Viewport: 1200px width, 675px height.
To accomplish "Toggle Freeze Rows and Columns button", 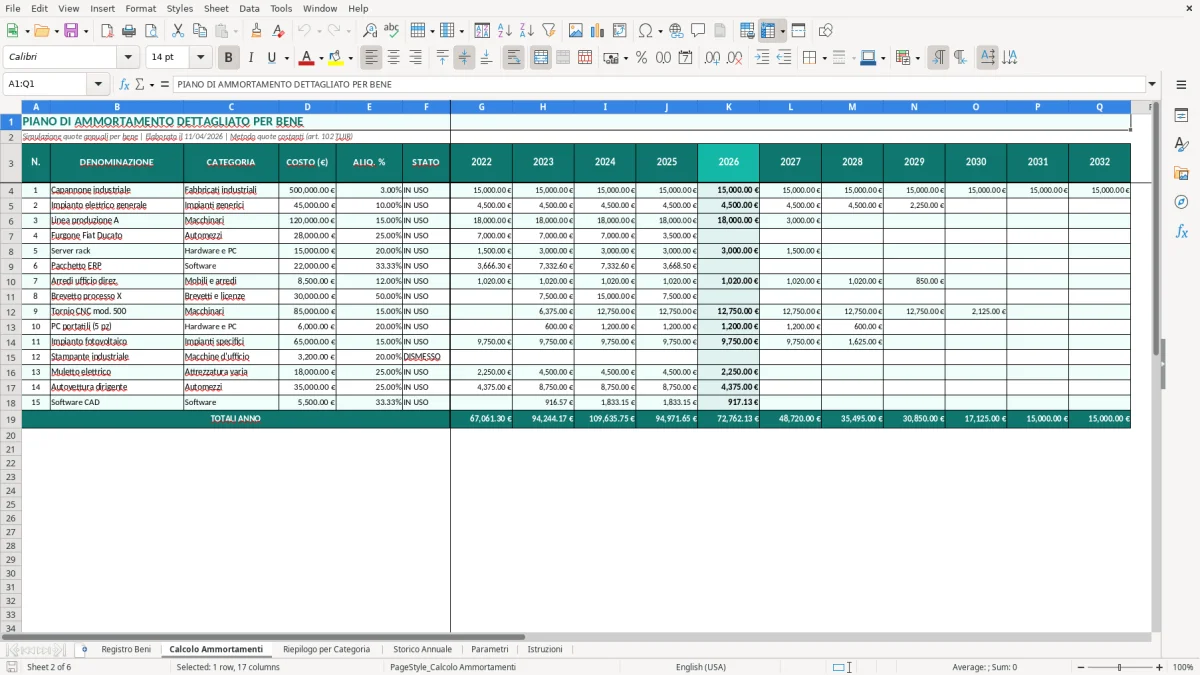I will (x=768, y=31).
